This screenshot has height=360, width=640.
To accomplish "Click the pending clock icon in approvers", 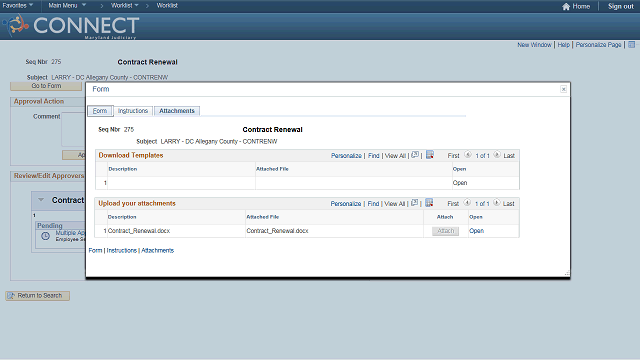I will pyautogui.click(x=45, y=236).
